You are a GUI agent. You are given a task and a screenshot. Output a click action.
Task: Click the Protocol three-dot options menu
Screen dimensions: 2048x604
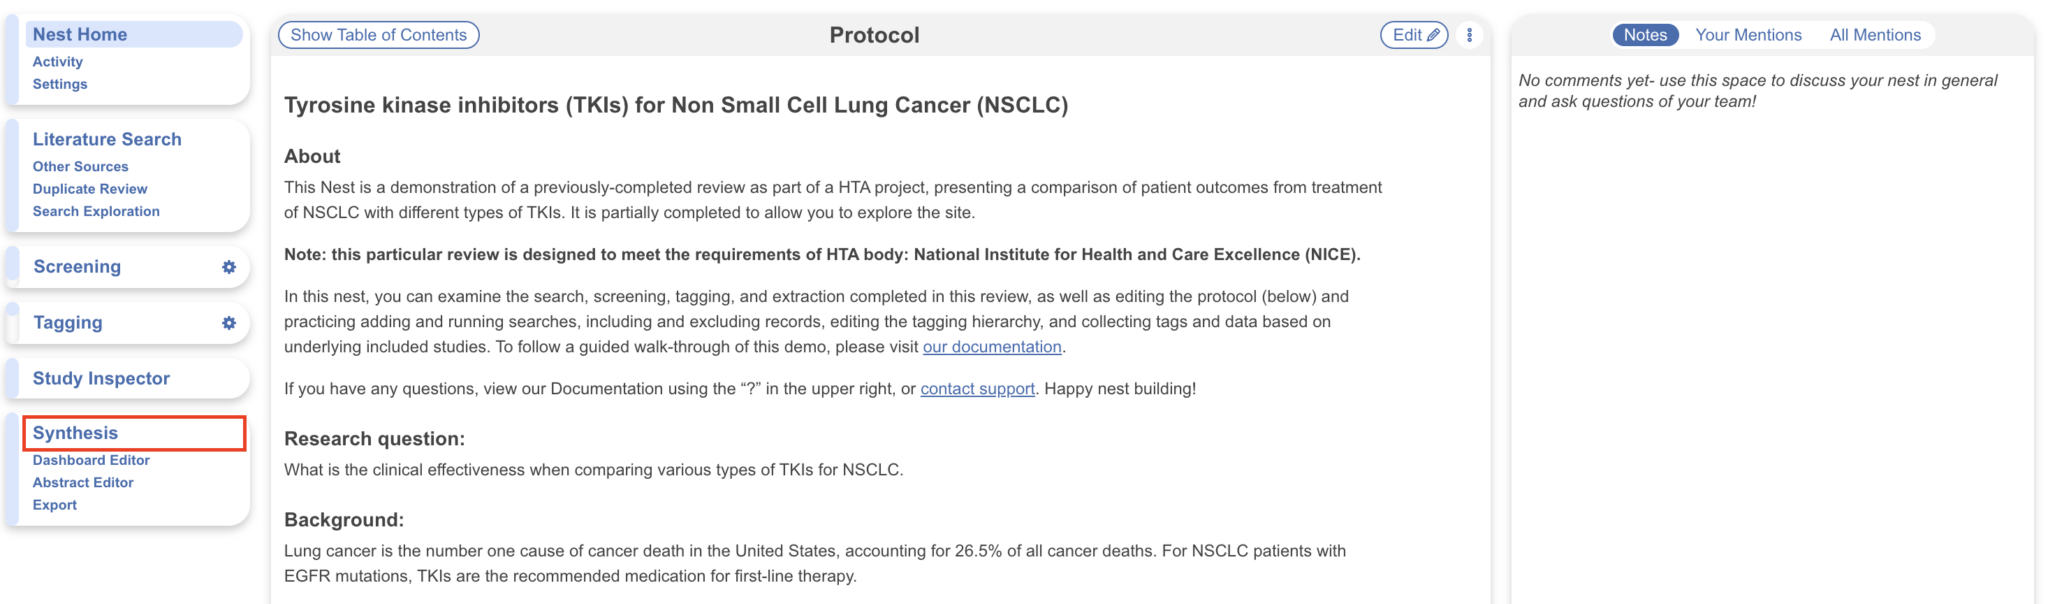tap(1469, 35)
